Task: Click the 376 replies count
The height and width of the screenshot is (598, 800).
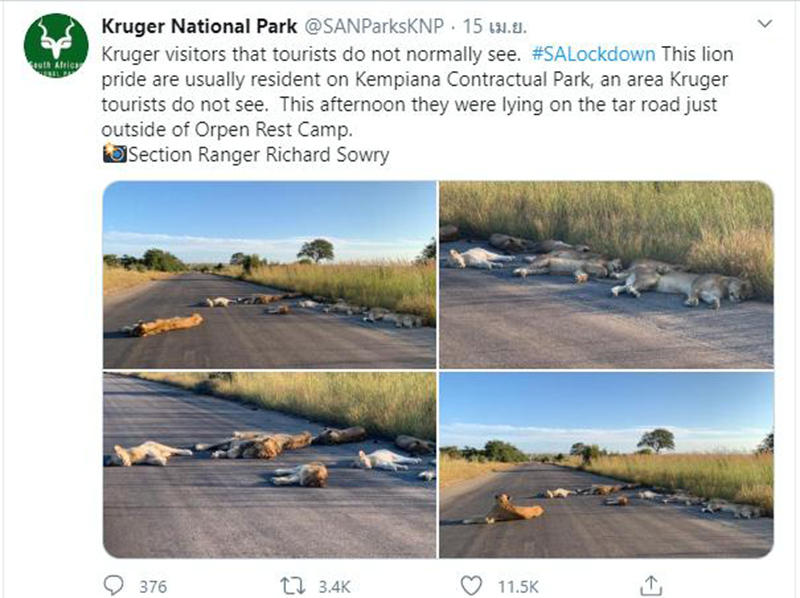Action: click(153, 585)
